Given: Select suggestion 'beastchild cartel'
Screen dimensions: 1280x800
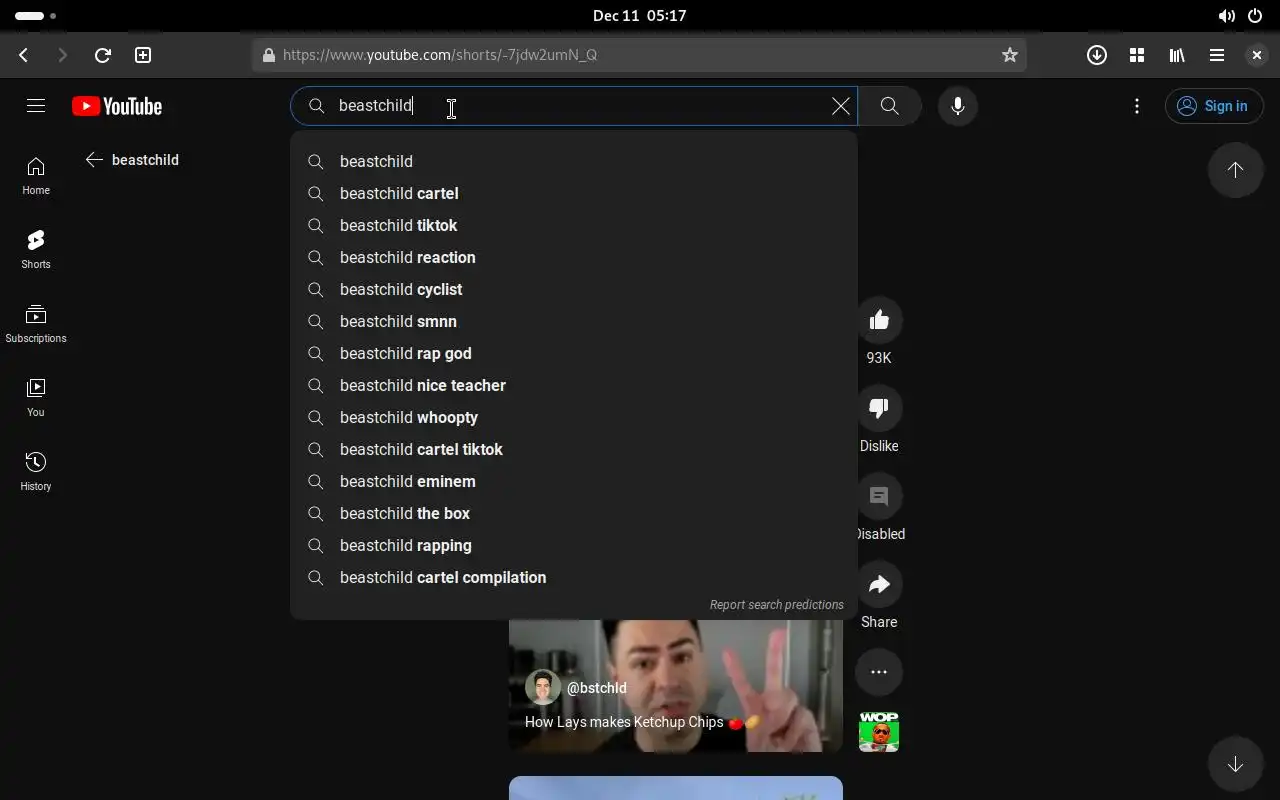Looking at the screenshot, I should [574, 193].
